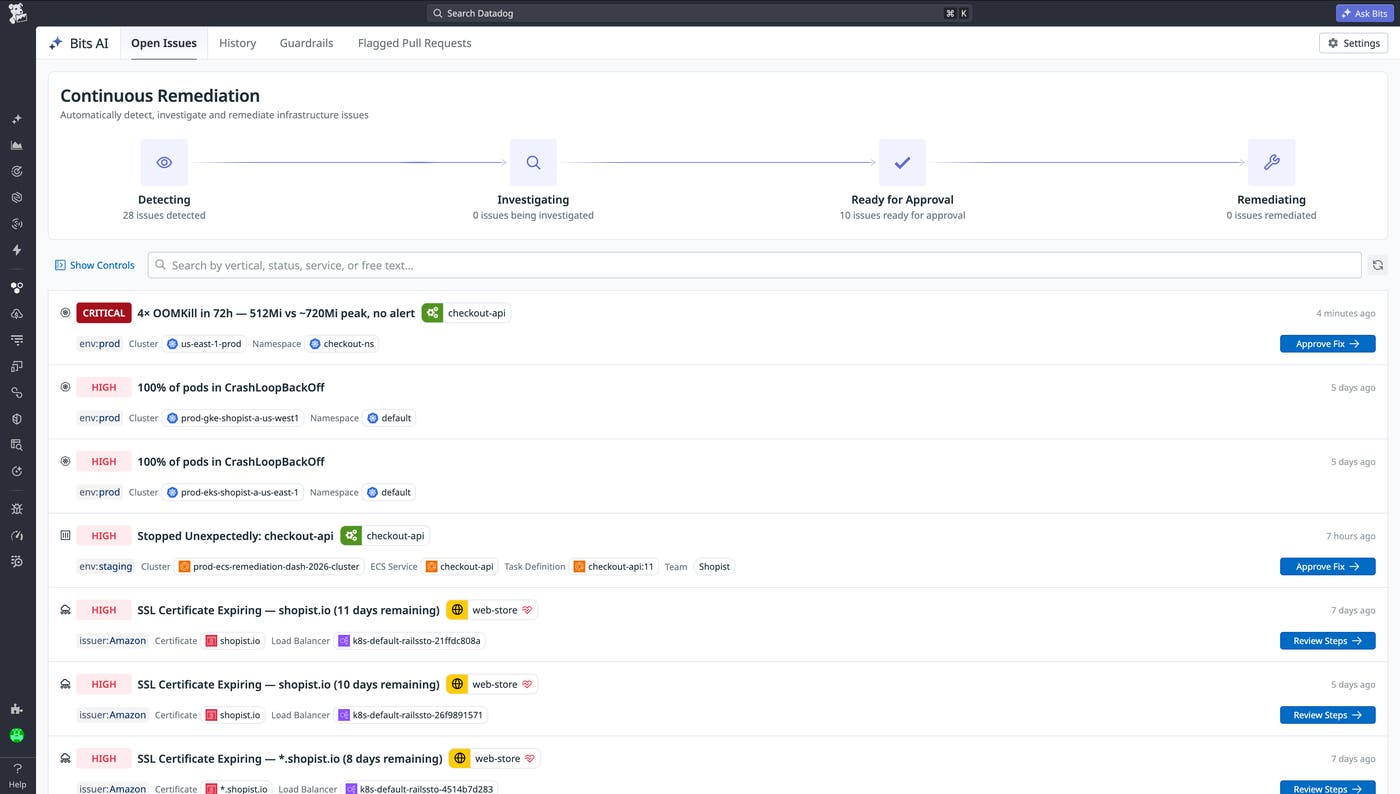Click the lightning bolt sidebar icon
1400x794 pixels.
point(17,250)
